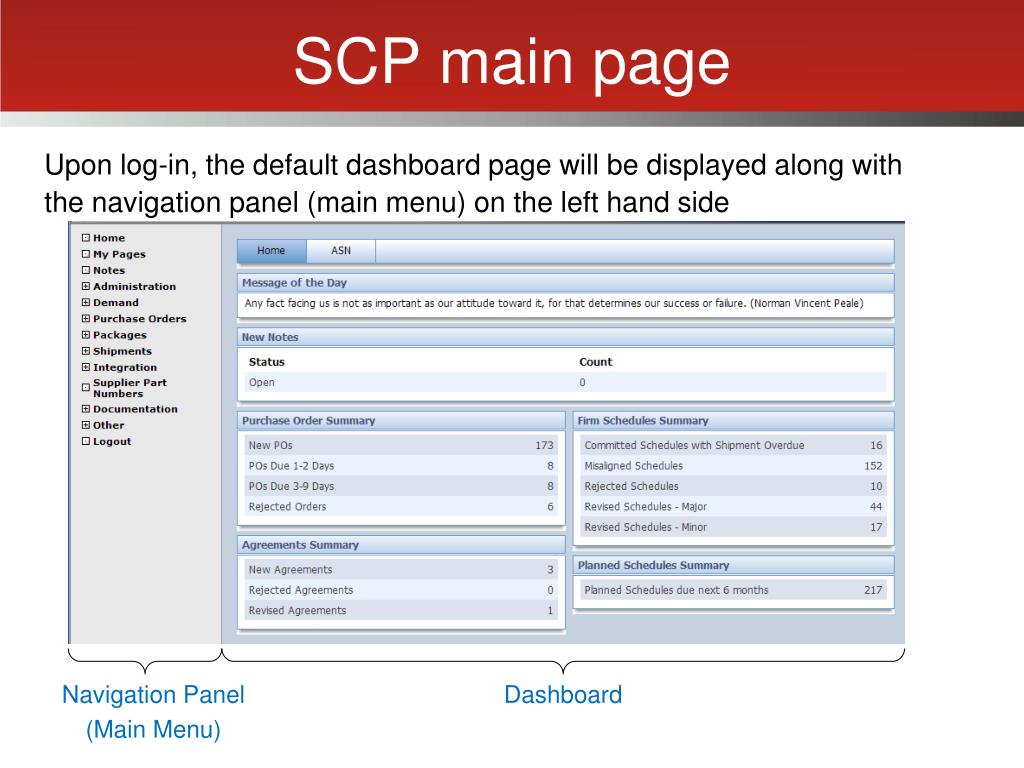Open the Home navigation link
This screenshot has height=768, width=1024.
point(109,238)
